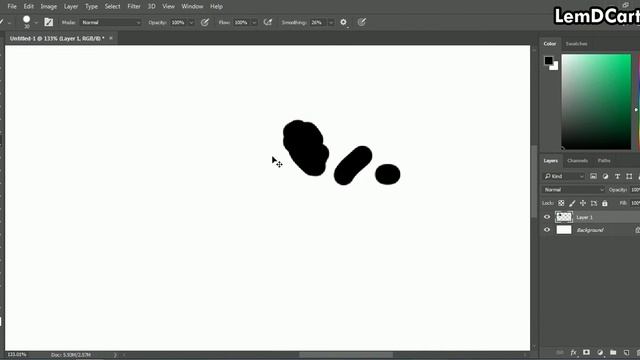Click the Opacity value field in options bar
The height and width of the screenshot is (360, 640).
pyautogui.click(x=178, y=22)
